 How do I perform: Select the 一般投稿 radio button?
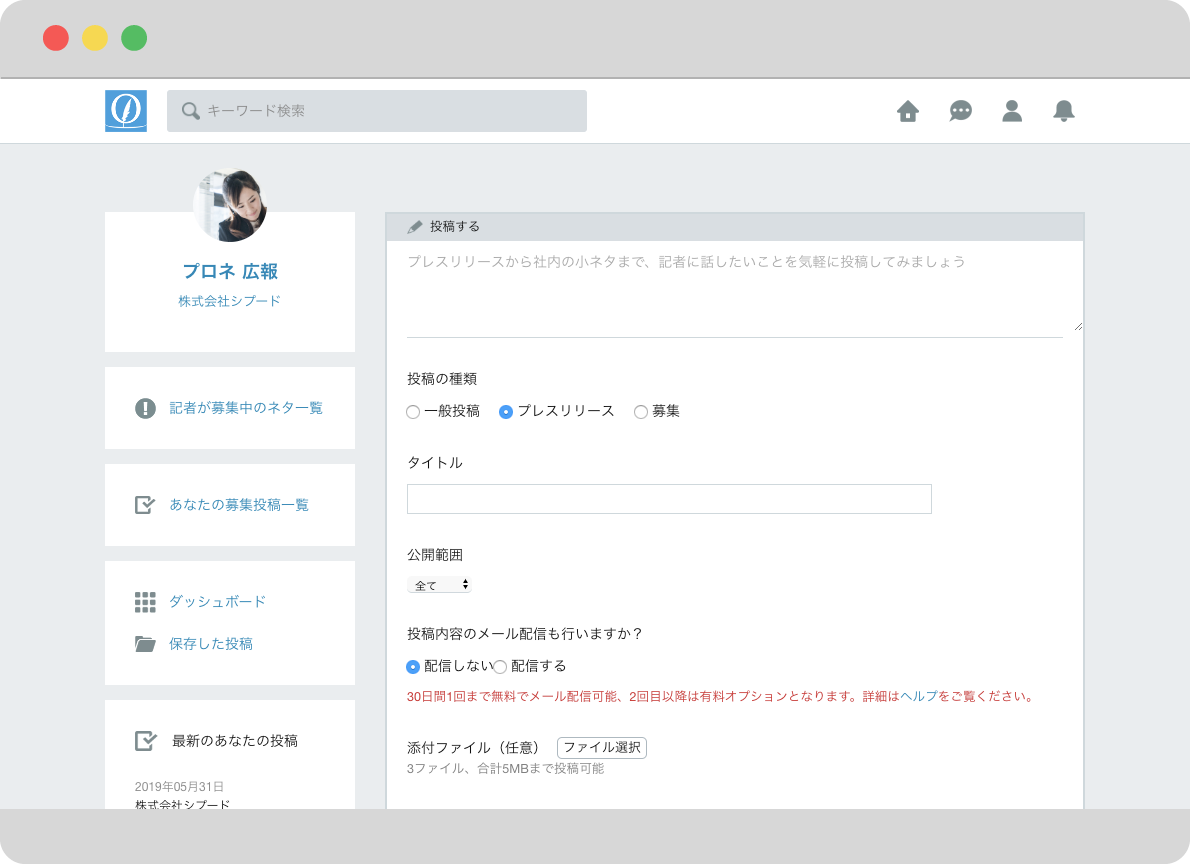coord(413,412)
